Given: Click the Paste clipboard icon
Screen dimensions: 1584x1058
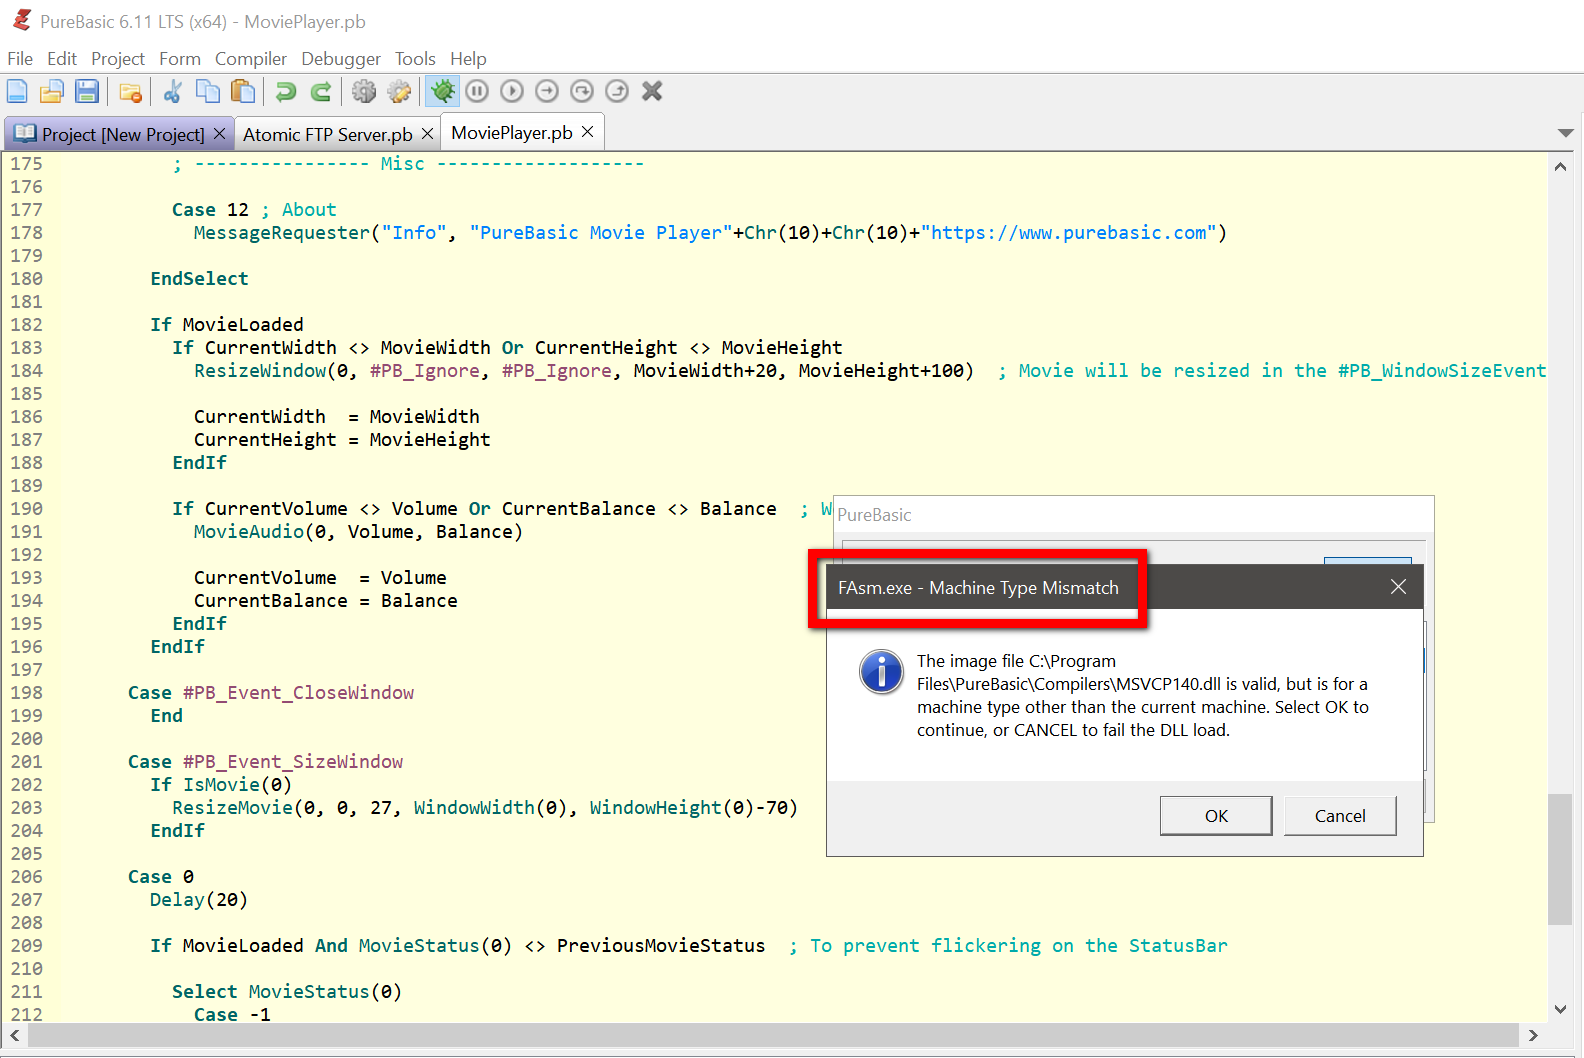Looking at the screenshot, I should [242, 92].
